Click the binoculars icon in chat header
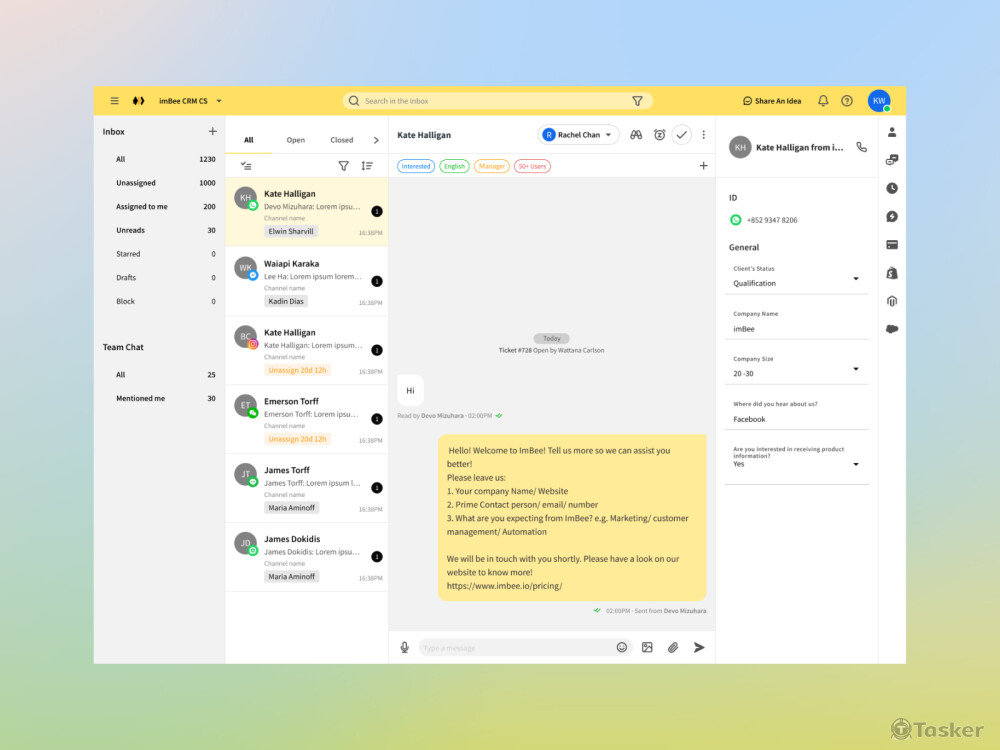The image size is (1000, 750). (x=635, y=135)
